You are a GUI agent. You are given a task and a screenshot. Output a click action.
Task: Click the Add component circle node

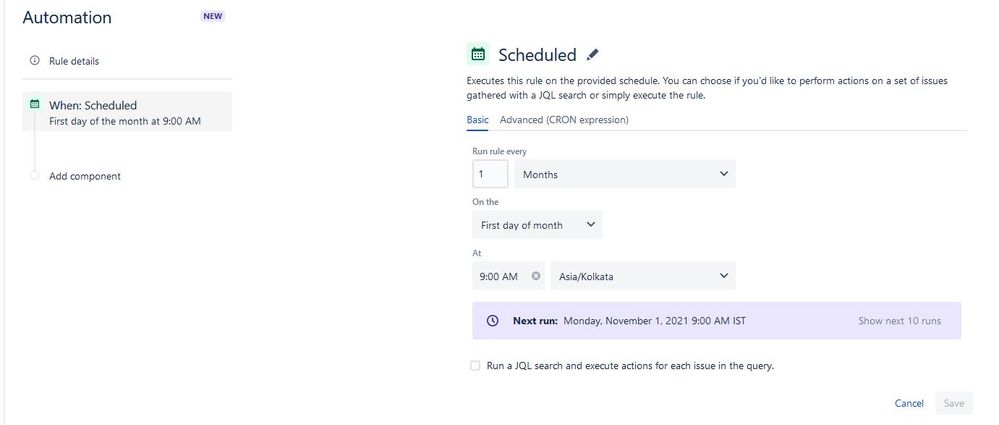pyautogui.click(x=34, y=175)
